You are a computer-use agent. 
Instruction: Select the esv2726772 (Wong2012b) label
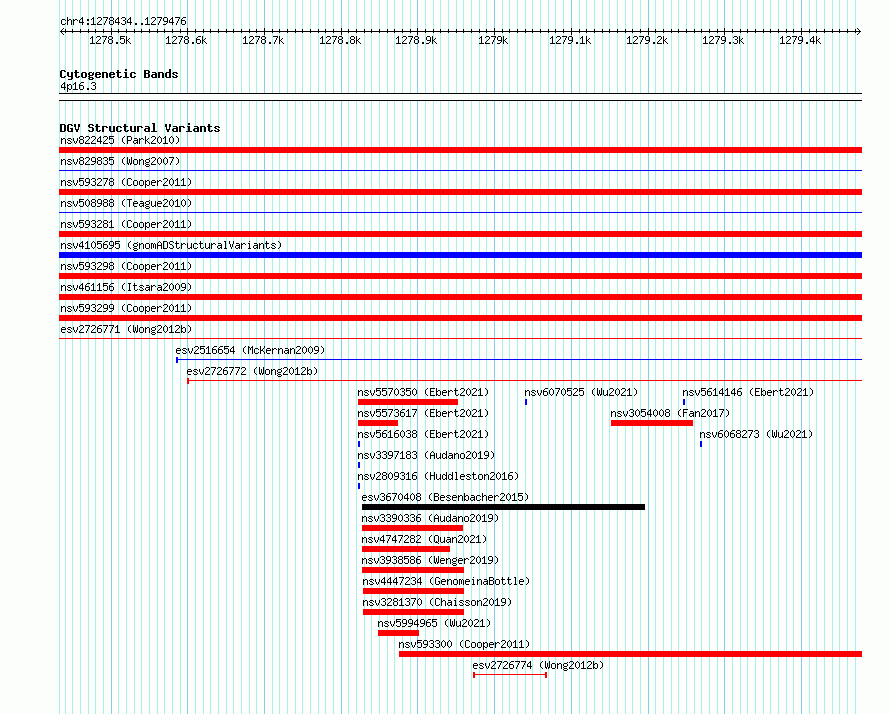(252, 371)
